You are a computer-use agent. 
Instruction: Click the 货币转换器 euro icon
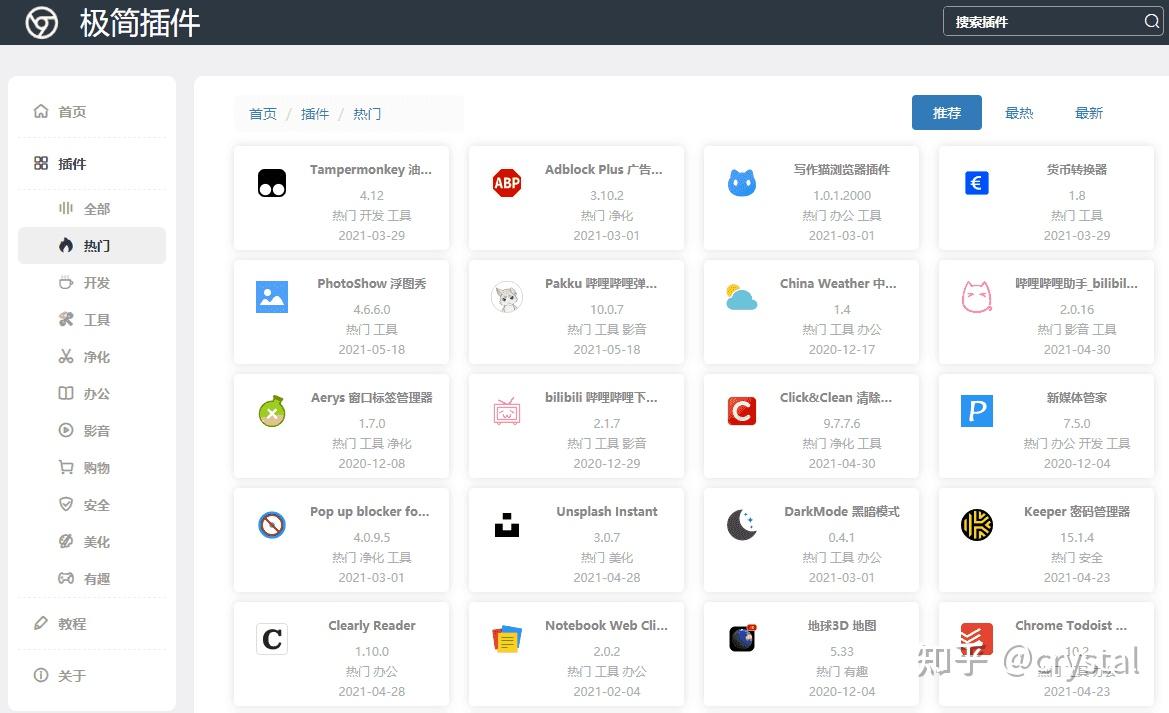coord(977,183)
